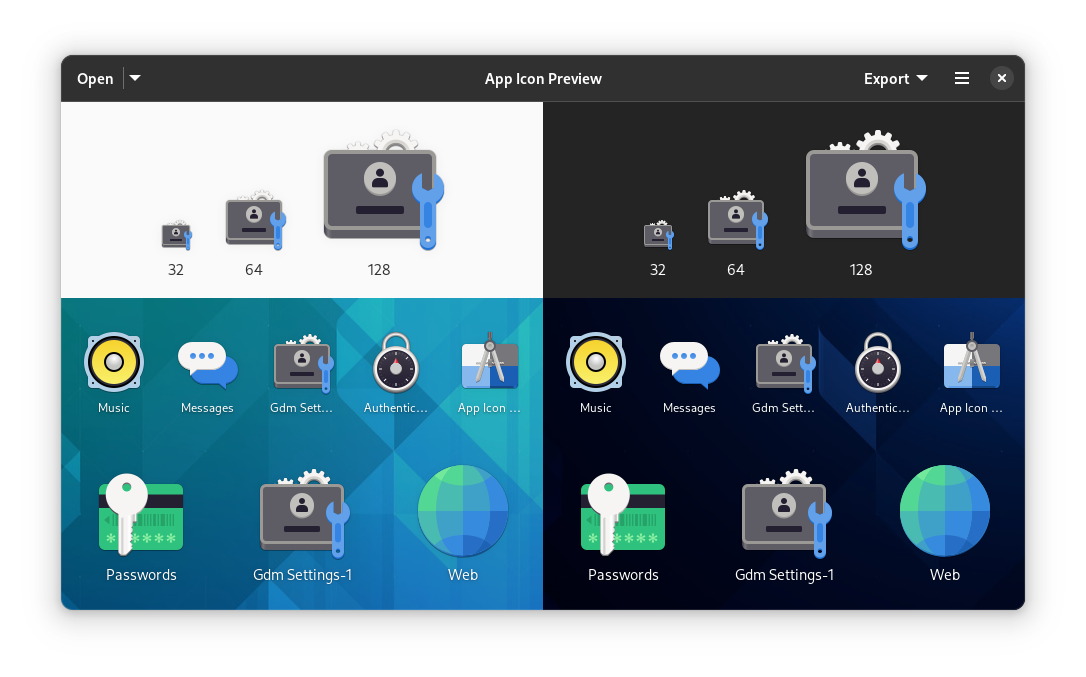The image size is (1086, 677).
Task: Select the App Icon Preview compass icon
Action: point(489,362)
